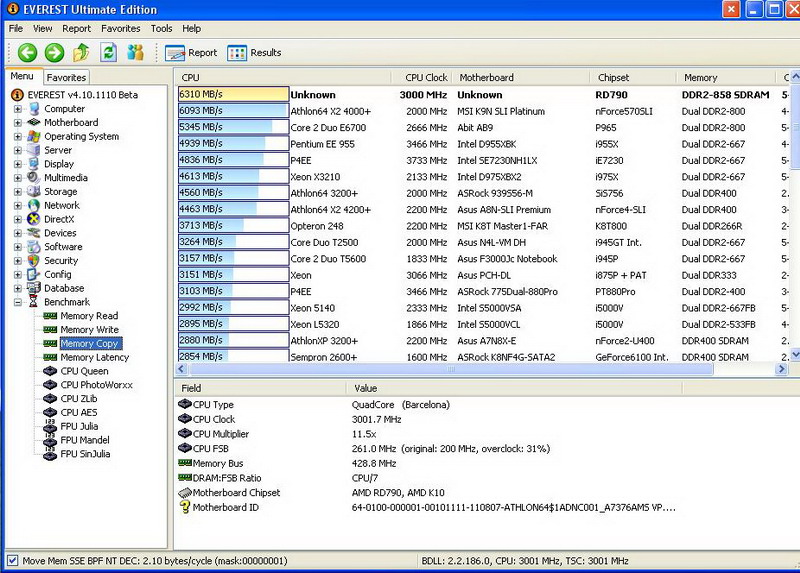
Task: Click the Users toolbar icon
Action: click(135, 53)
